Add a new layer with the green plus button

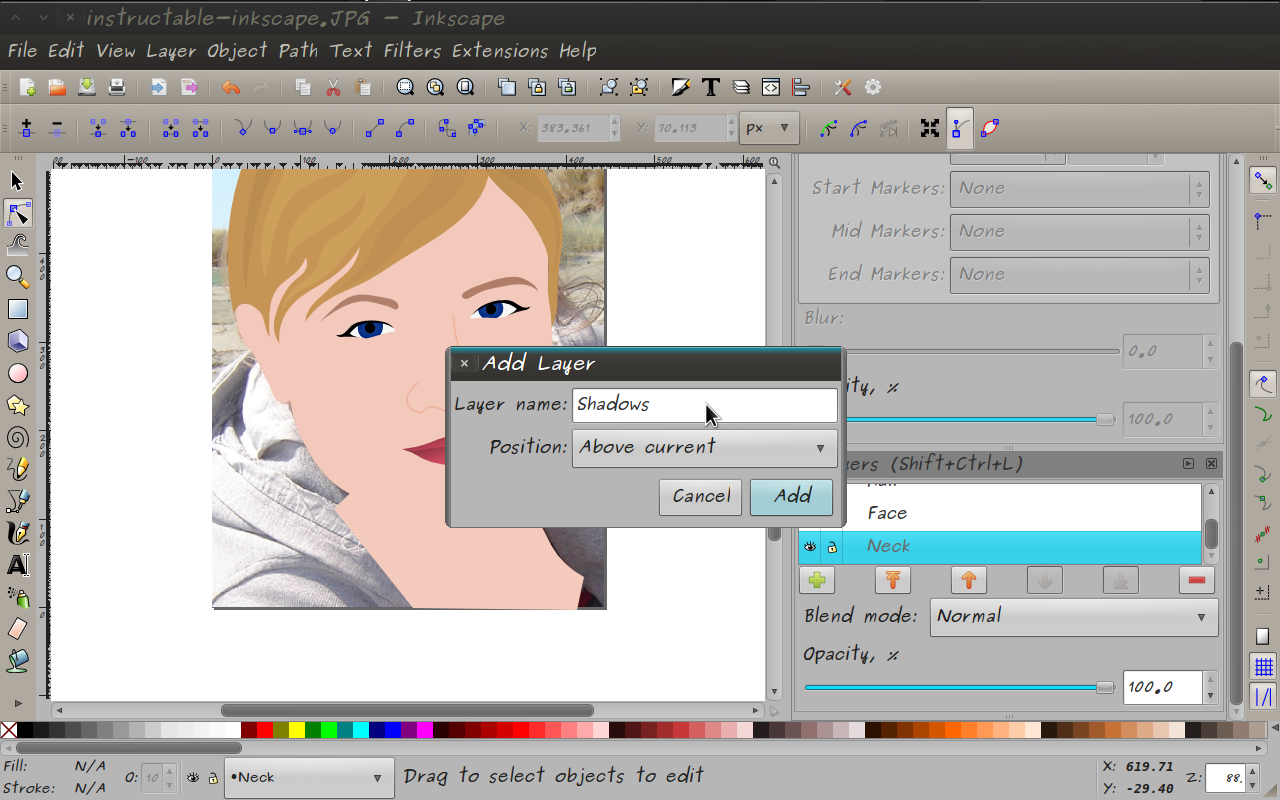coord(817,579)
